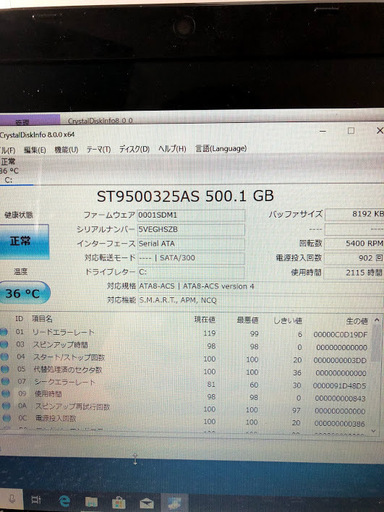
Task: Open the 編集(E) menu
Action: (35, 150)
